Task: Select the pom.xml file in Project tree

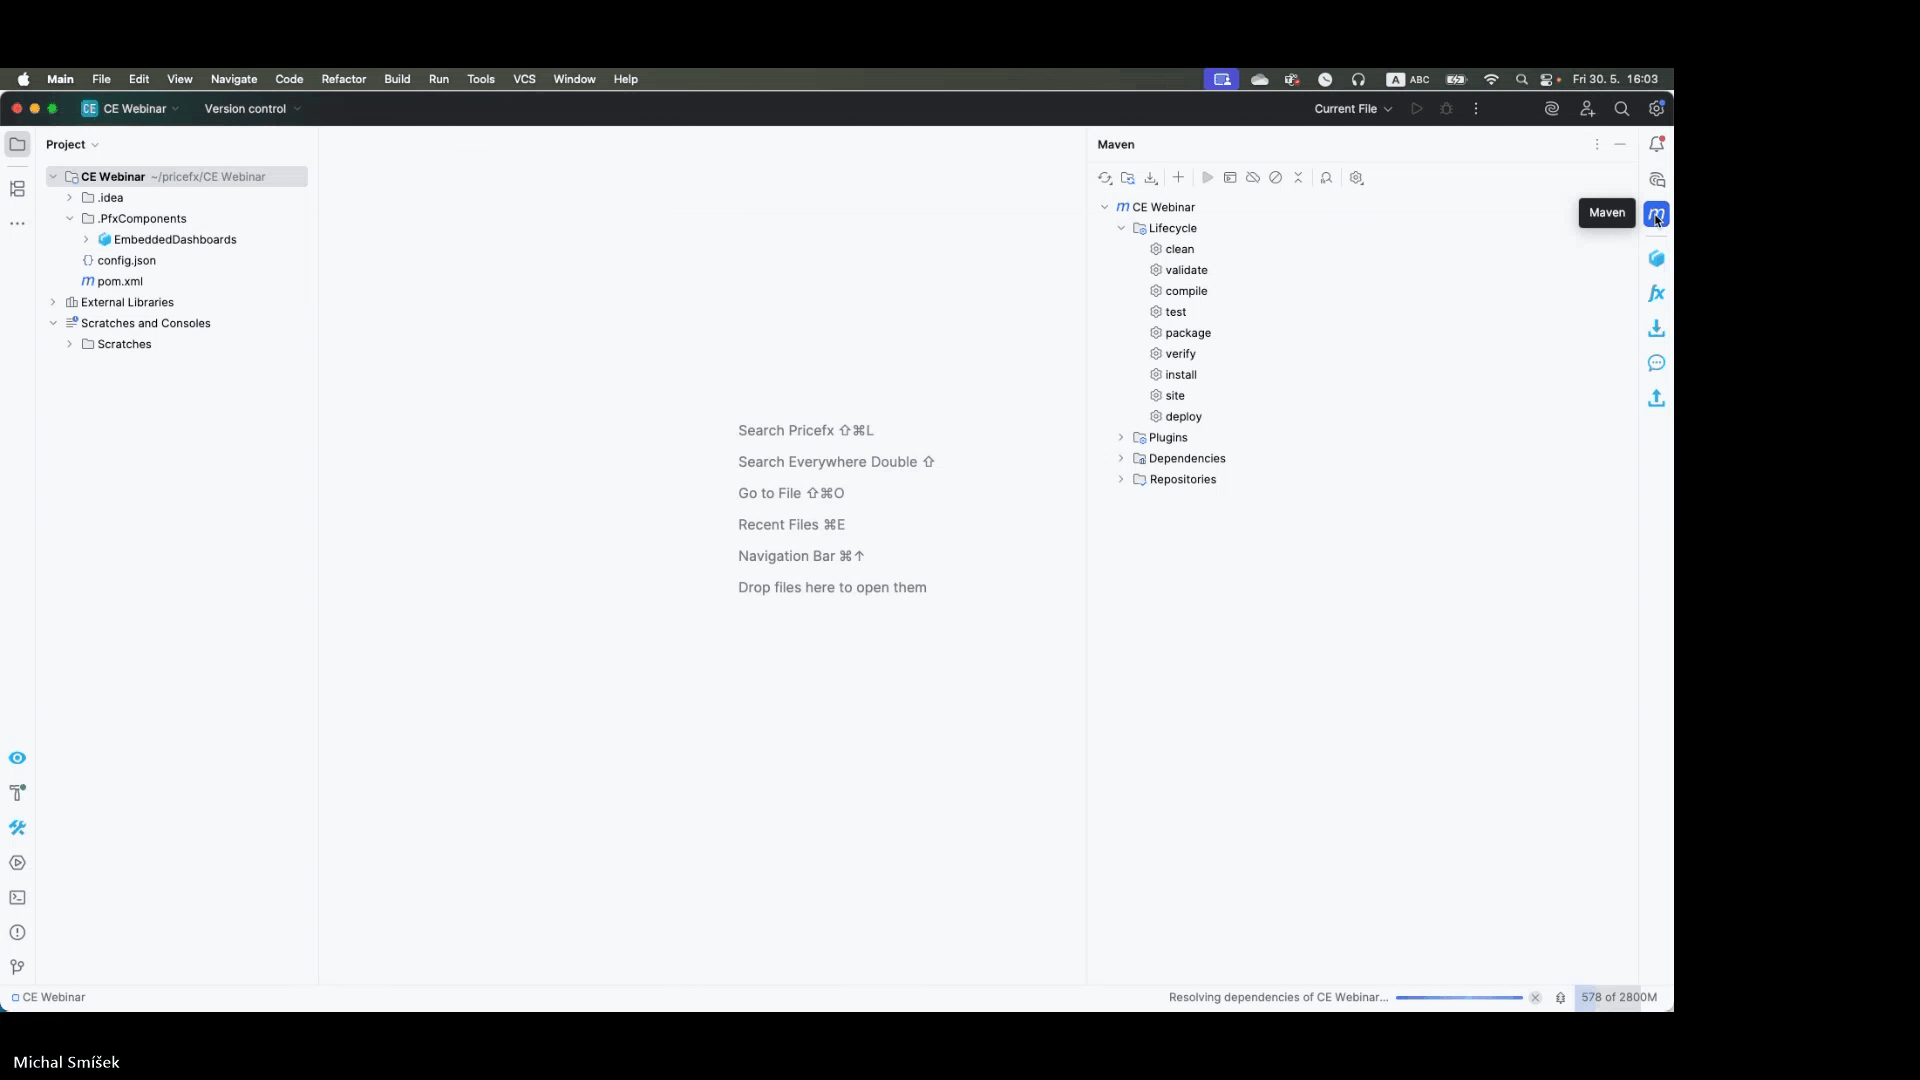Action: click(119, 281)
